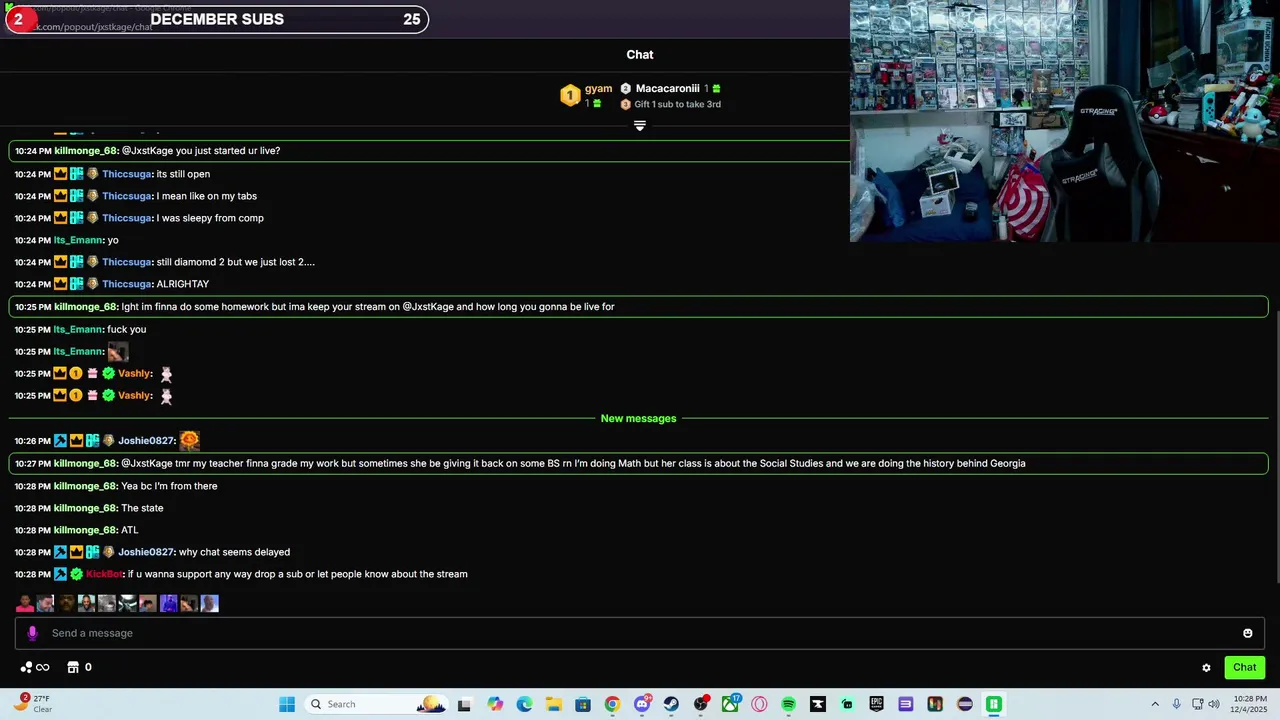Open the channel points infinity icon
The image size is (1280, 720).
tap(34, 667)
